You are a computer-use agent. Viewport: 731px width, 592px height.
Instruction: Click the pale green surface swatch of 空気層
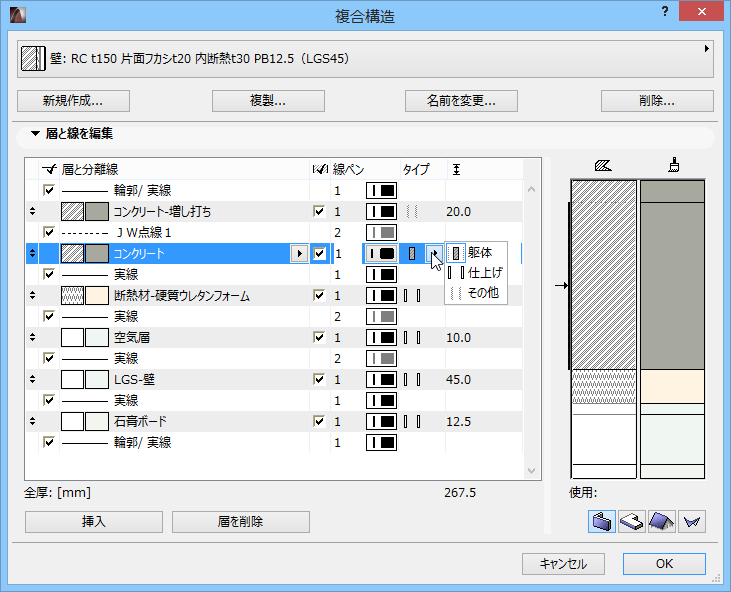pyautogui.click(x=97, y=337)
